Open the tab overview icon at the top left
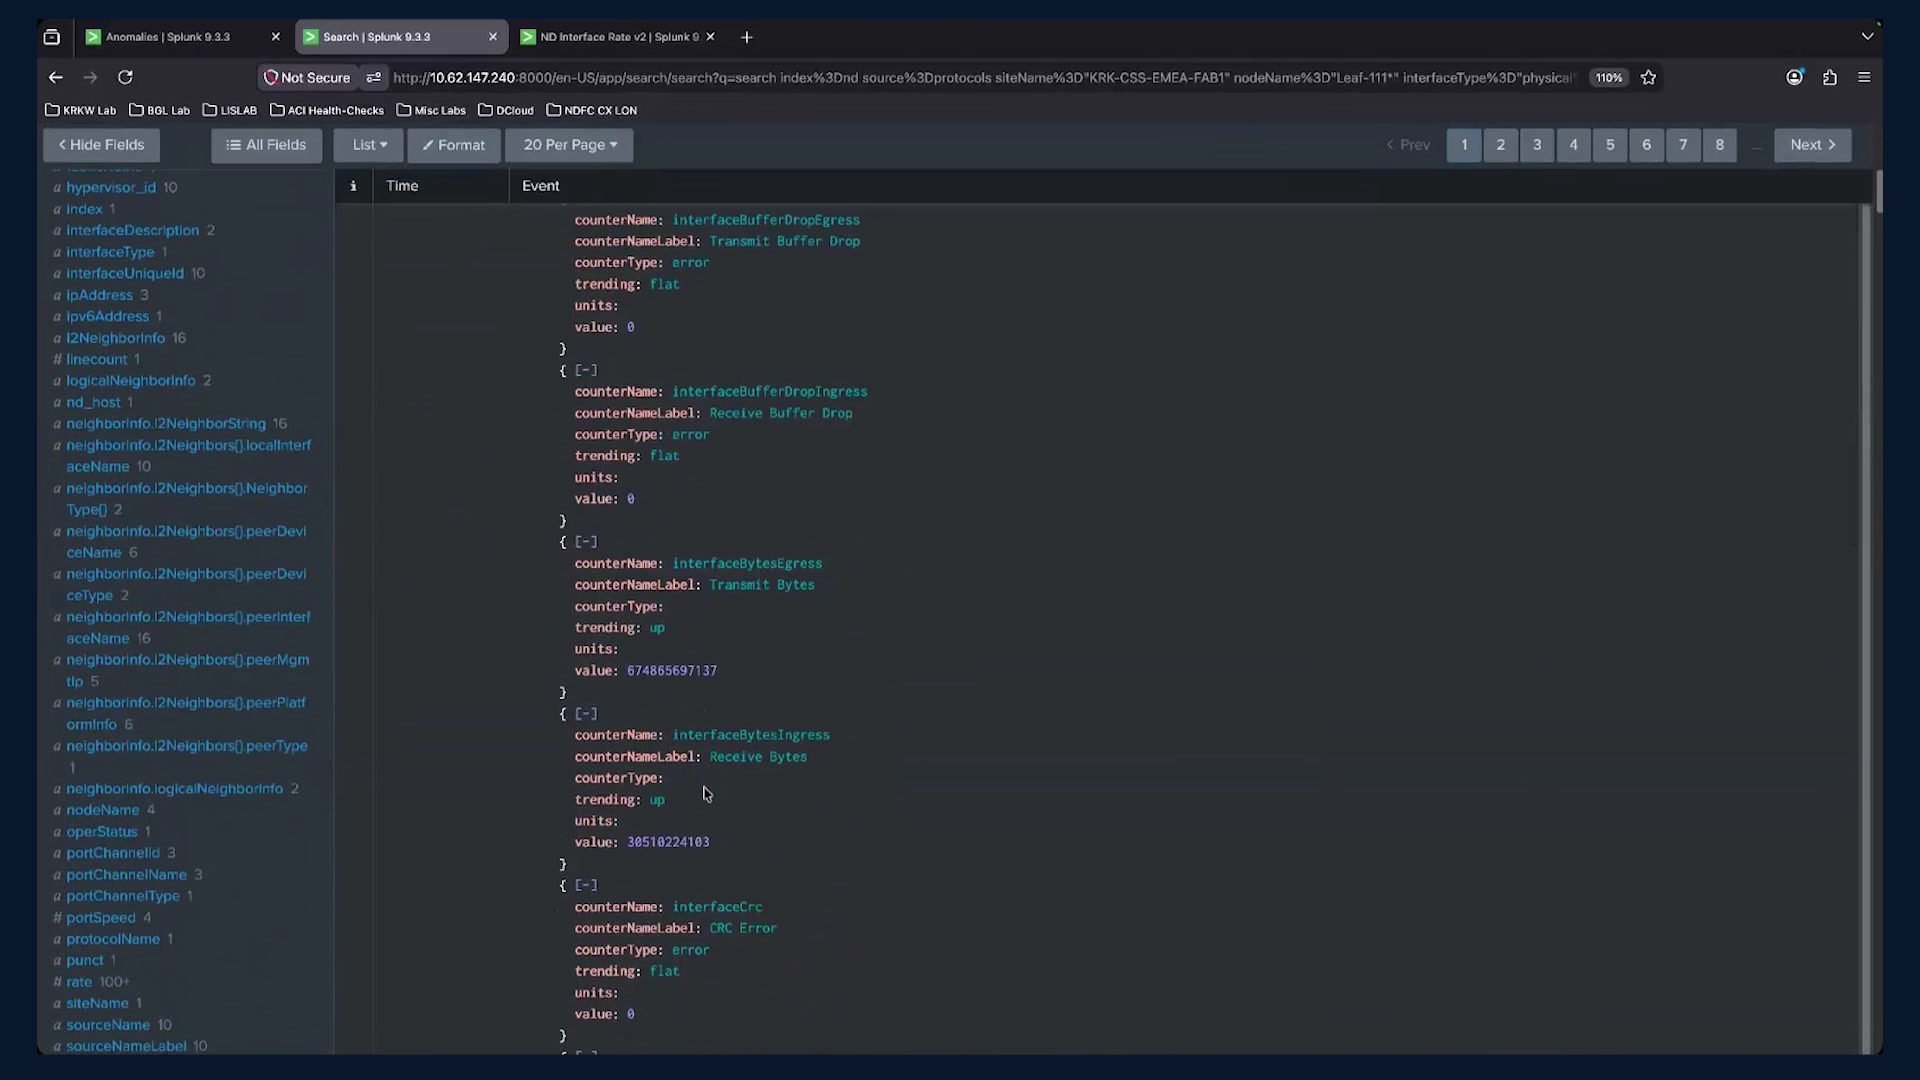The image size is (1920, 1080). click(x=52, y=37)
